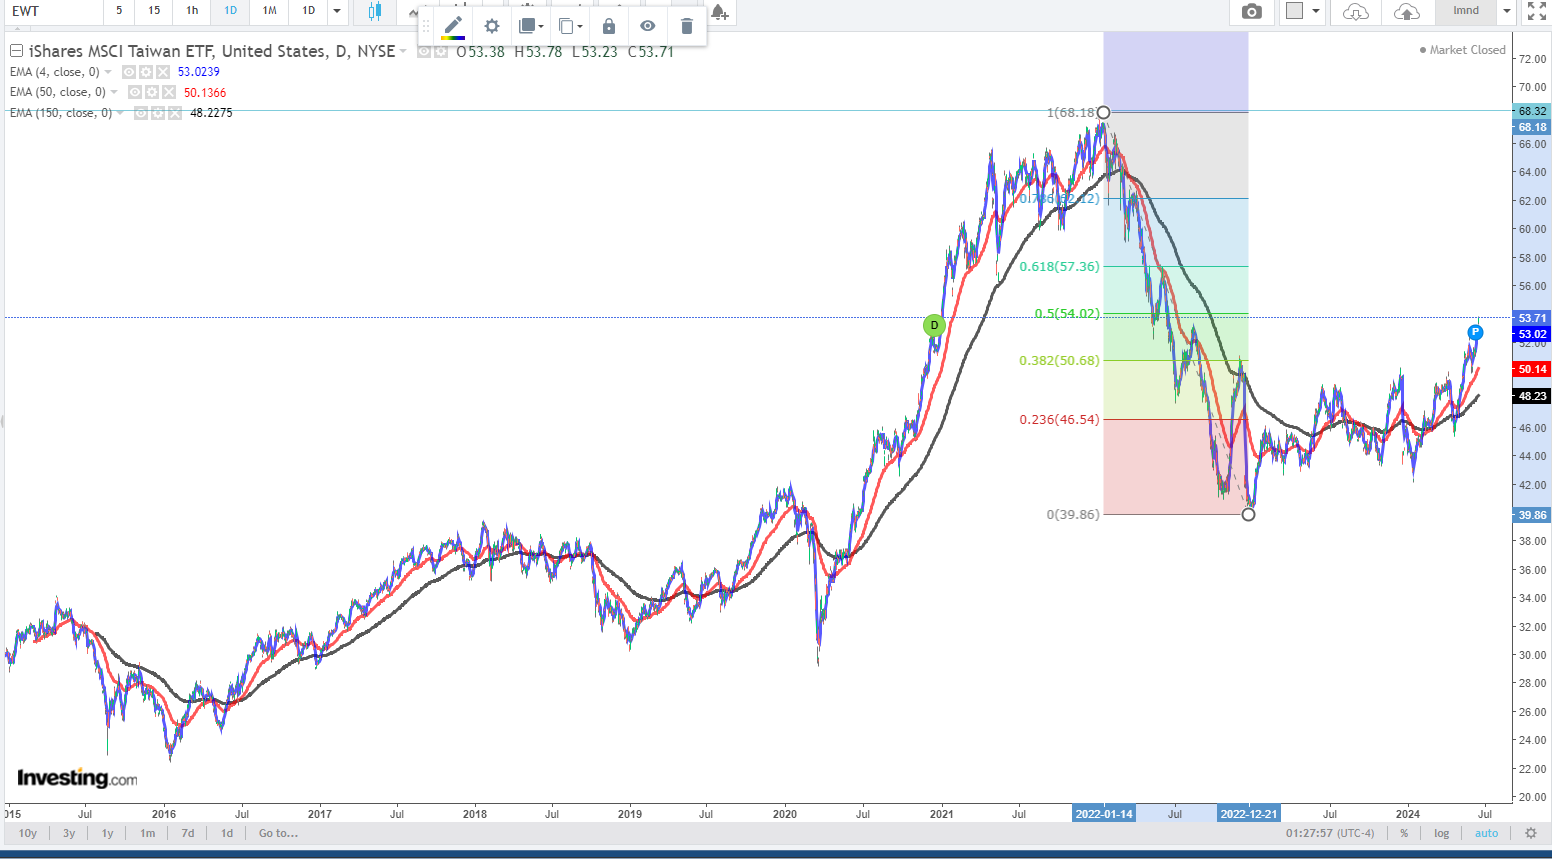Toggle percent scale mode
Screen dimensions: 1552x859
(x=1404, y=833)
